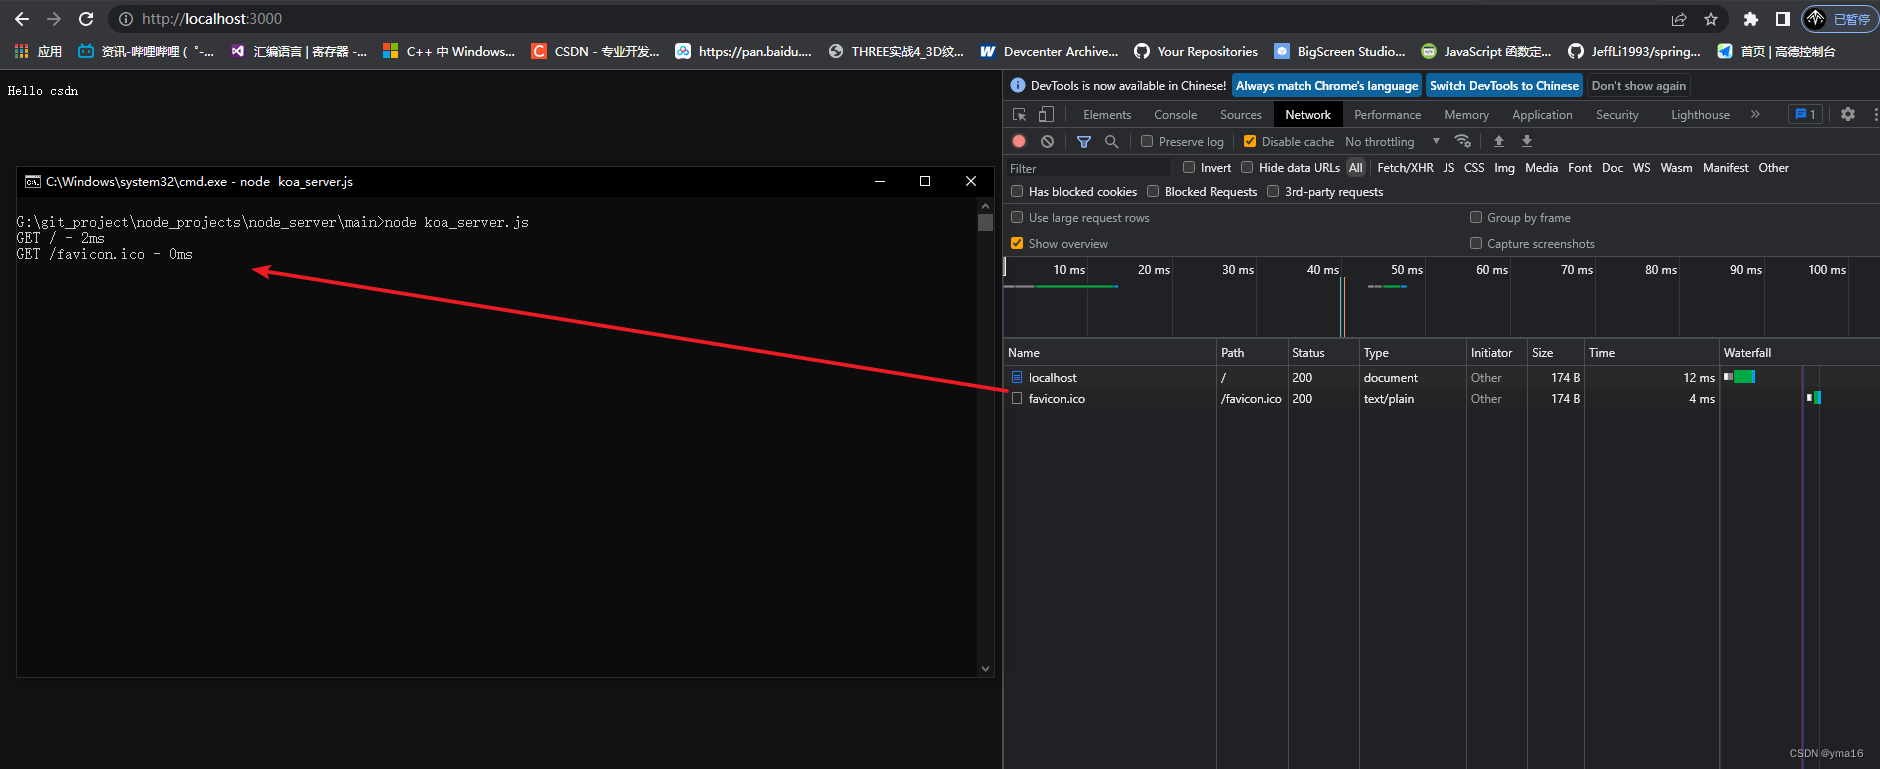
Task: Open the Performance tab
Action: tap(1387, 115)
